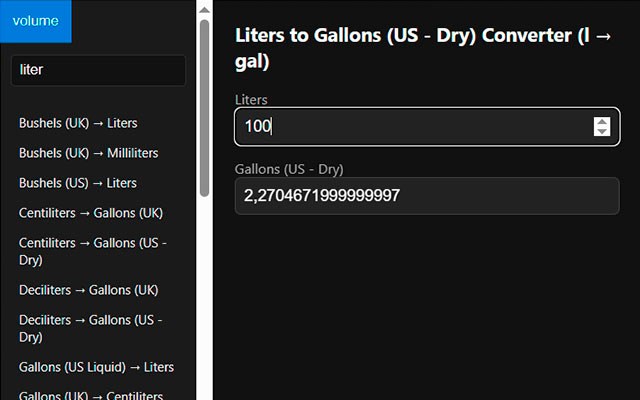The image size is (640, 400).
Task: Open Gallons (UK) → Centiliters converter
Action: point(91,395)
